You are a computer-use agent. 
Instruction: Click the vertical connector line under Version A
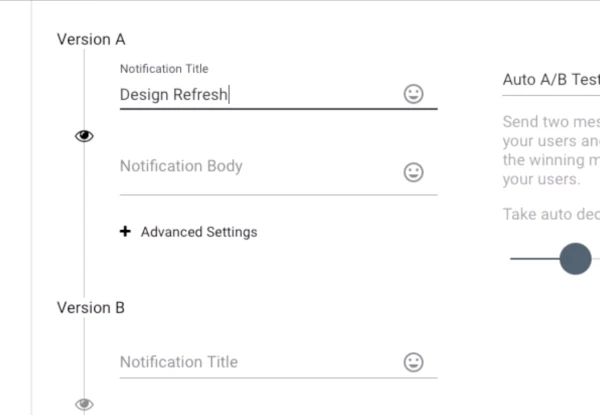85,220
